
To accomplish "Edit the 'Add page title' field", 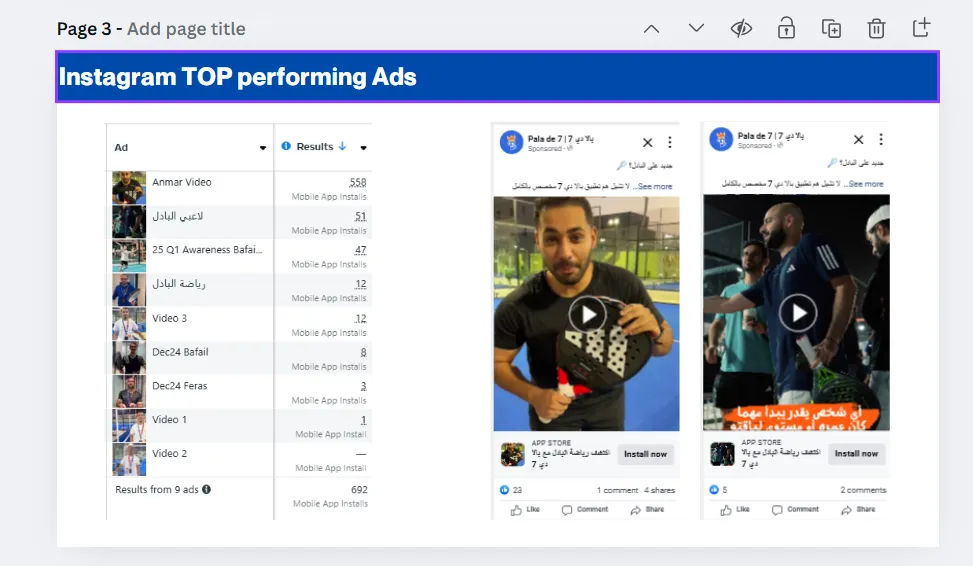I will (x=186, y=29).
